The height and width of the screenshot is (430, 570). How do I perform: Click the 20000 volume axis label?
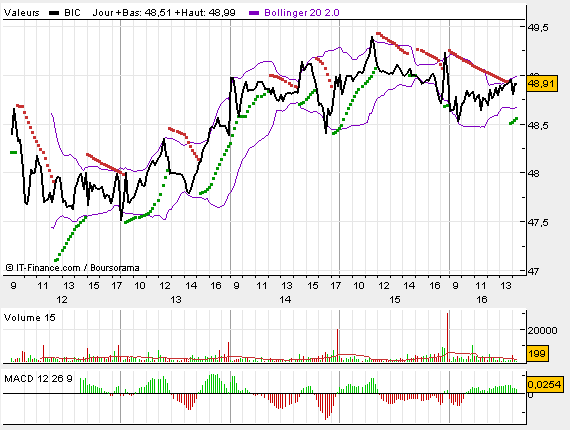tap(542, 330)
